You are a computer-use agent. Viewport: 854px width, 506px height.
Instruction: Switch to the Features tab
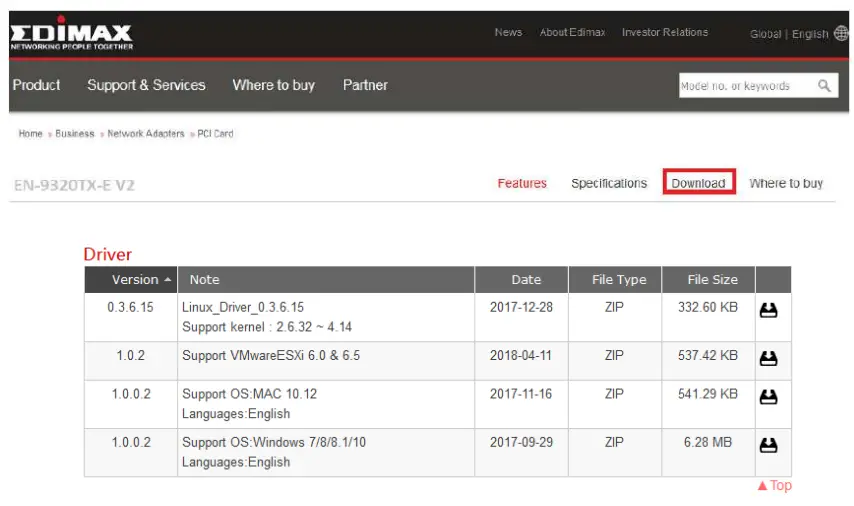tap(522, 184)
